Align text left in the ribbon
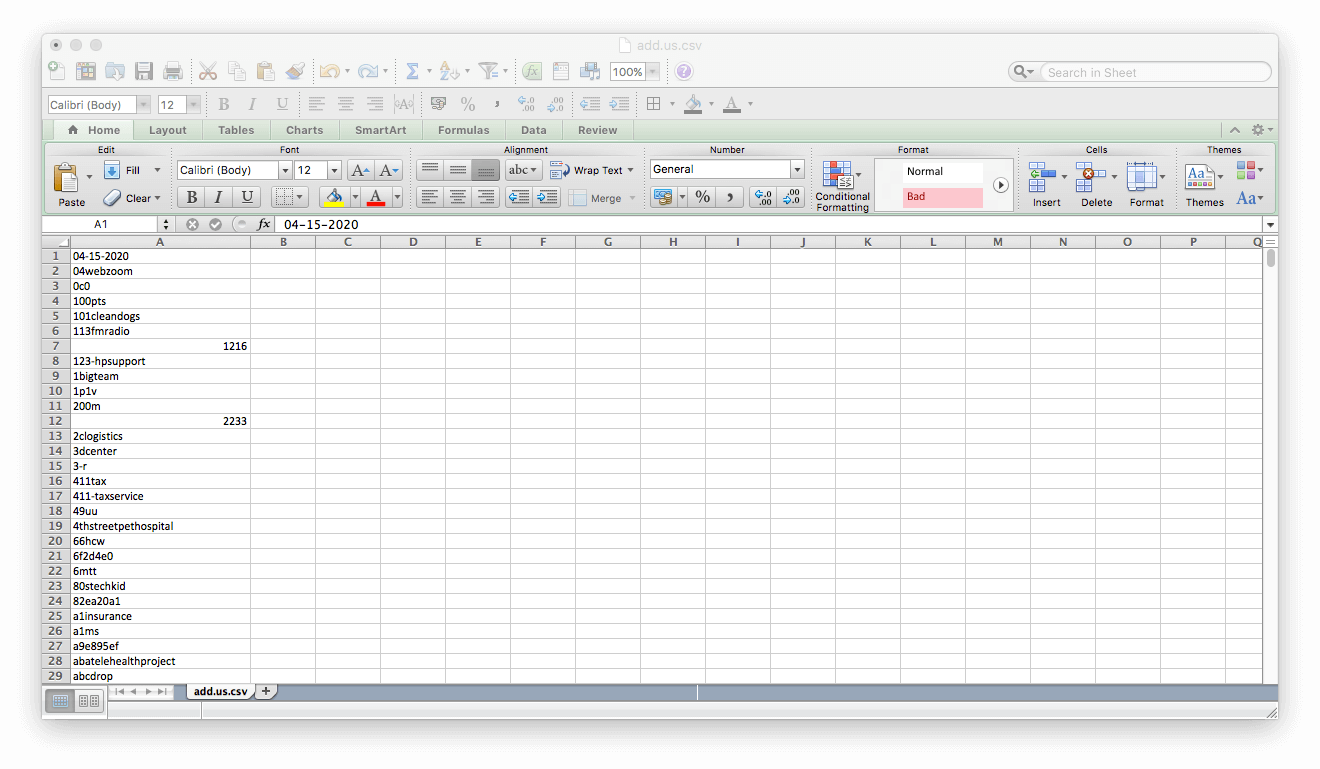Image resolution: width=1320 pixels, height=769 pixels. [x=430, y=197]
